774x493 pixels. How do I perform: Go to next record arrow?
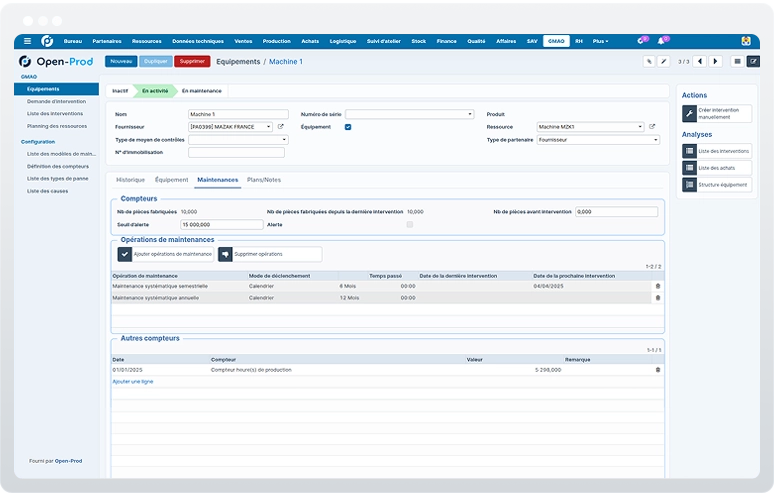click(x=715, y=61)
